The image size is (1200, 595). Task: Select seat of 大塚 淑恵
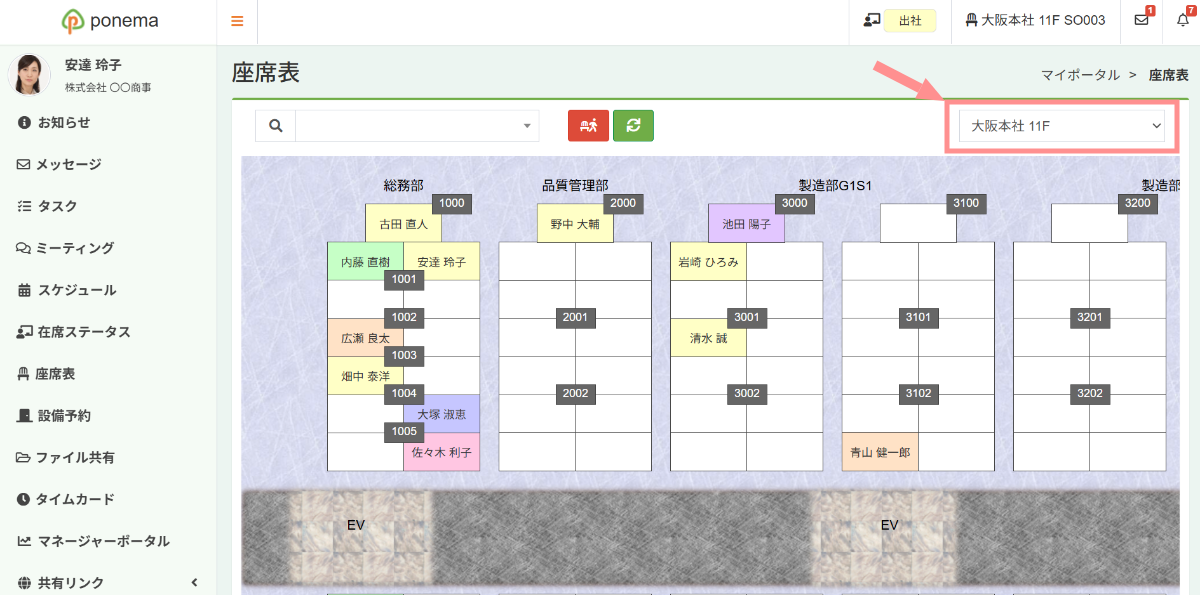[441, 414]
